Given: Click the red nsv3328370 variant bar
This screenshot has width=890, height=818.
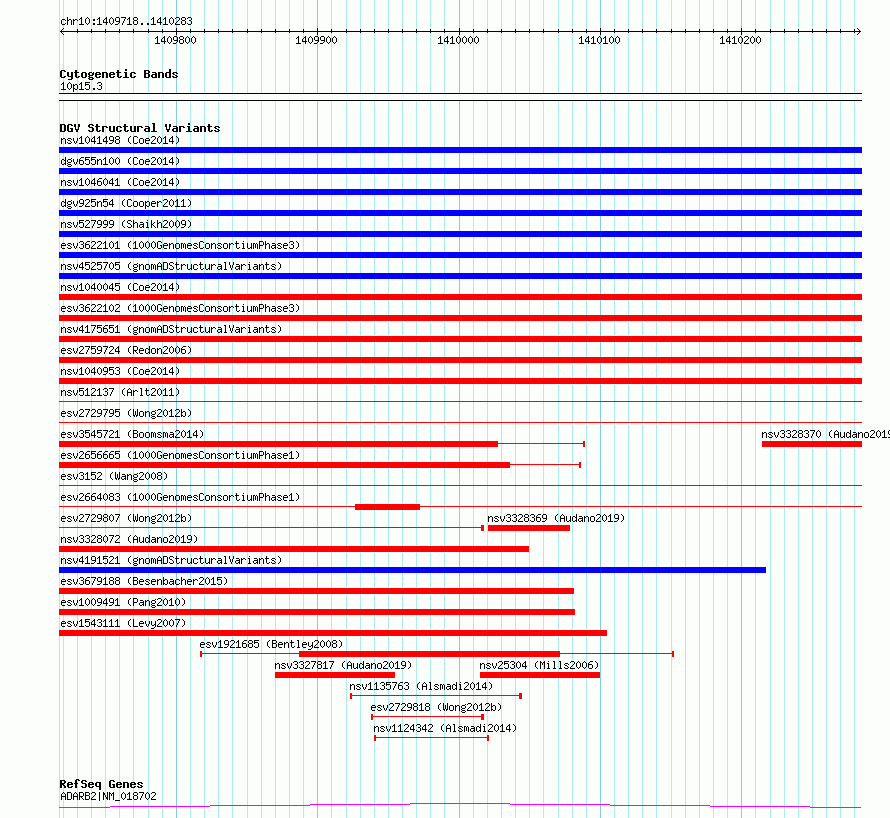Looking at the screenshot, I should tap(812, 444).
